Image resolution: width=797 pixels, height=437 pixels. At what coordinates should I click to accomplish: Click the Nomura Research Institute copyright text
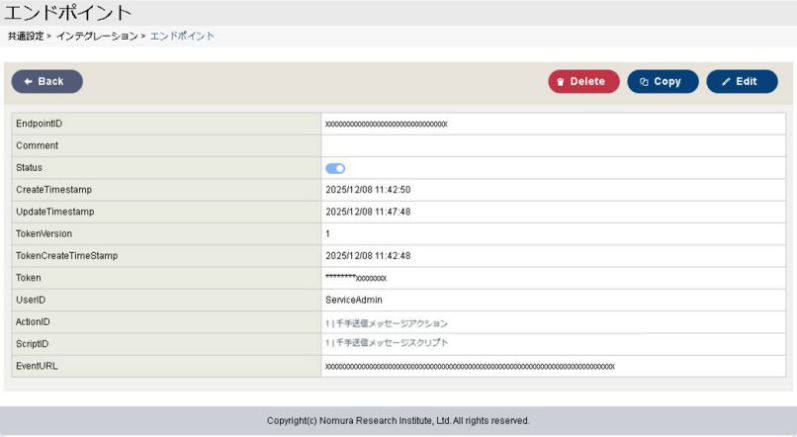pos(398,421)
